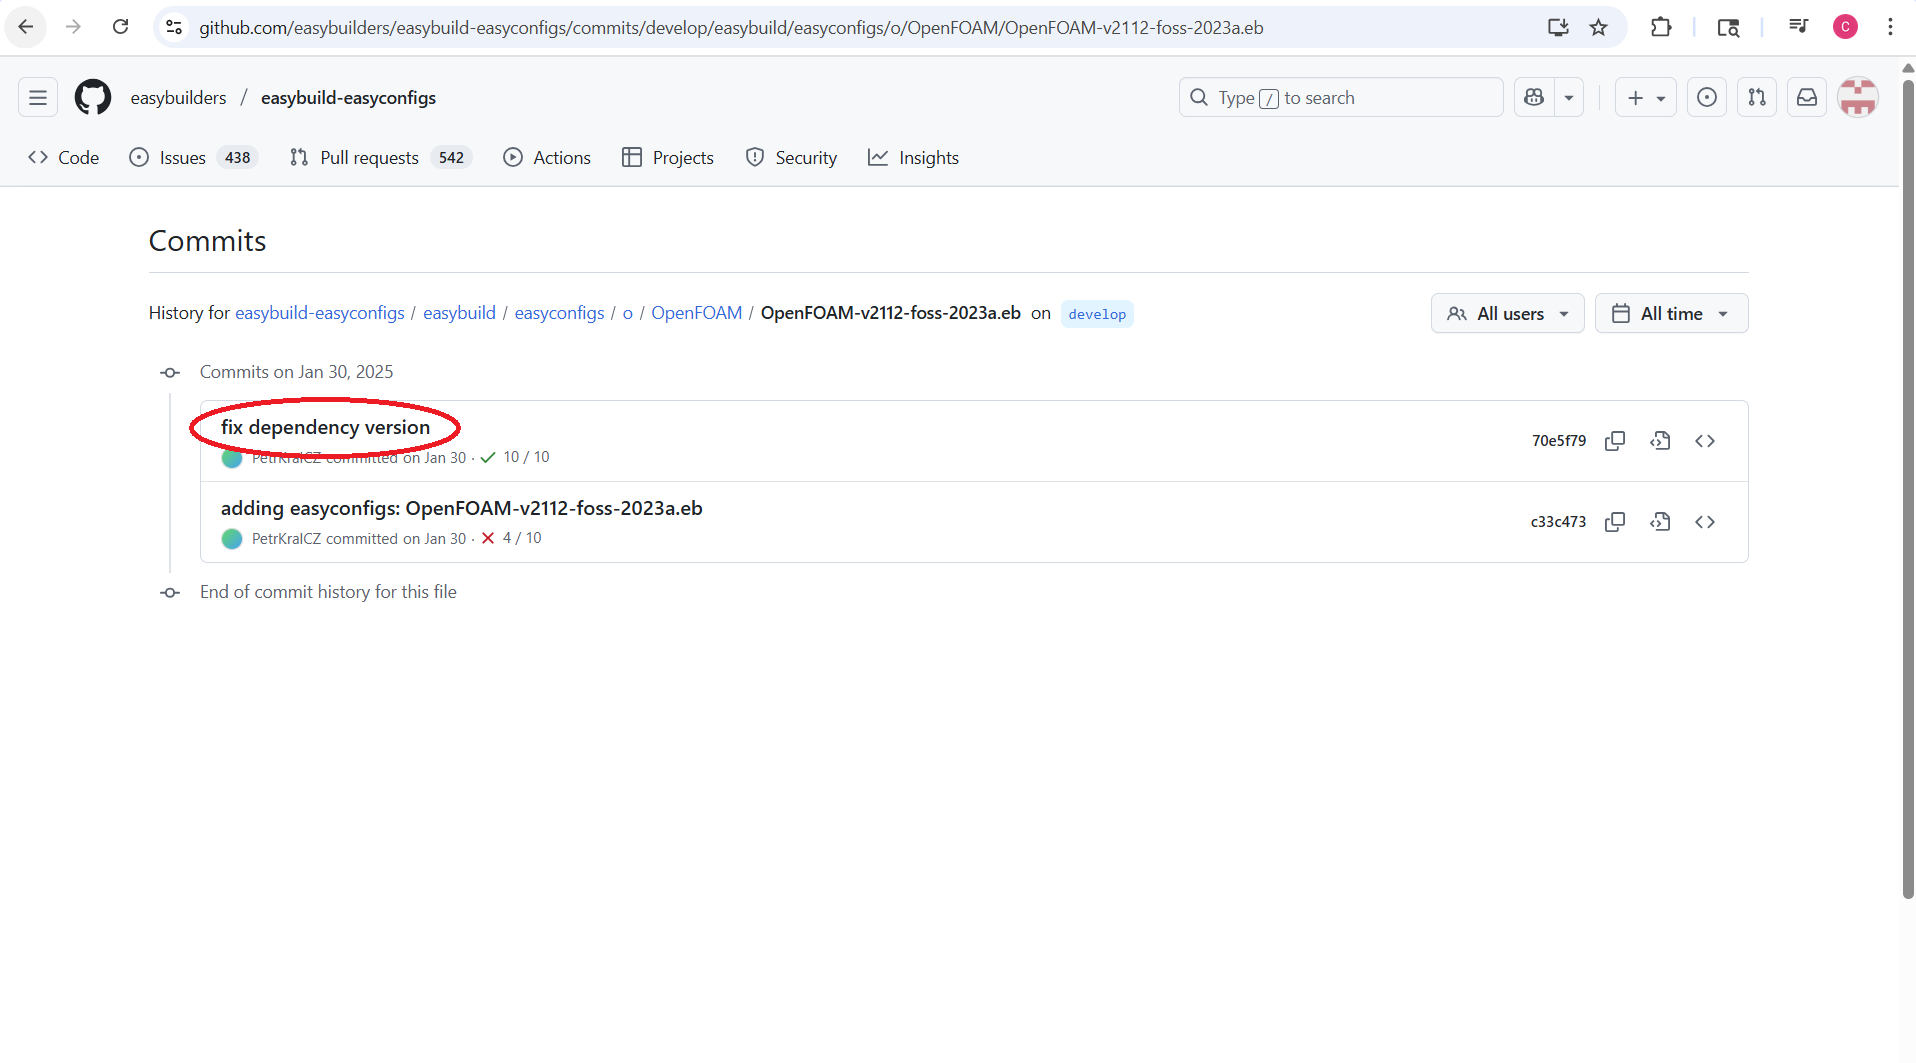
Task: Browse repository at commit c33c473
Action: [1706, 521]
